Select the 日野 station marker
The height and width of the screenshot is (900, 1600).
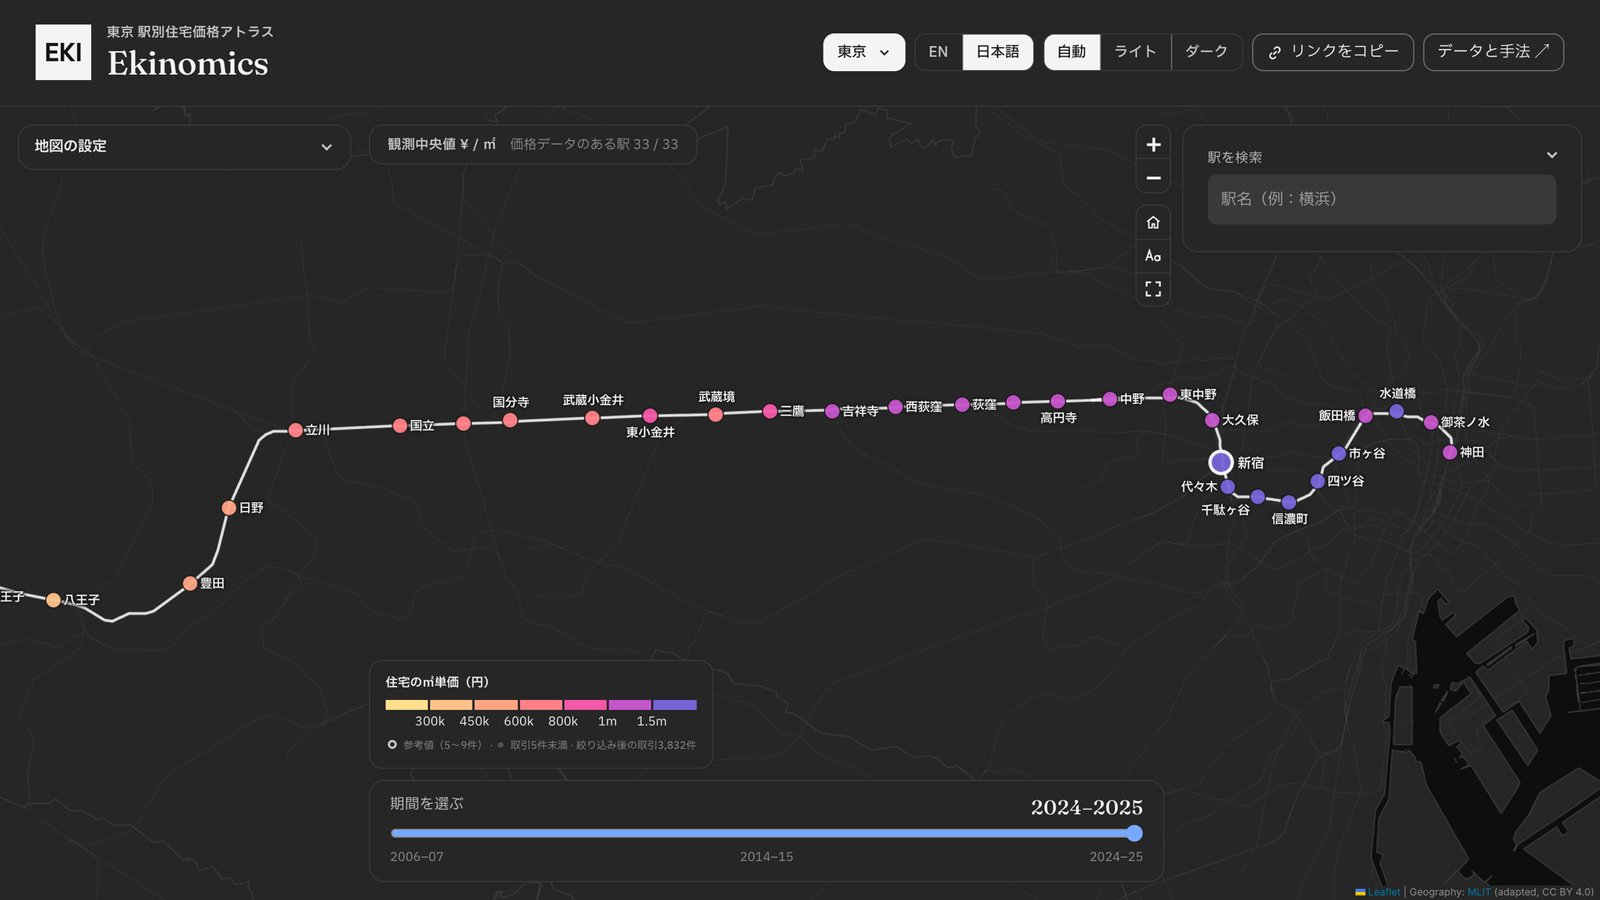click(229, 508)
